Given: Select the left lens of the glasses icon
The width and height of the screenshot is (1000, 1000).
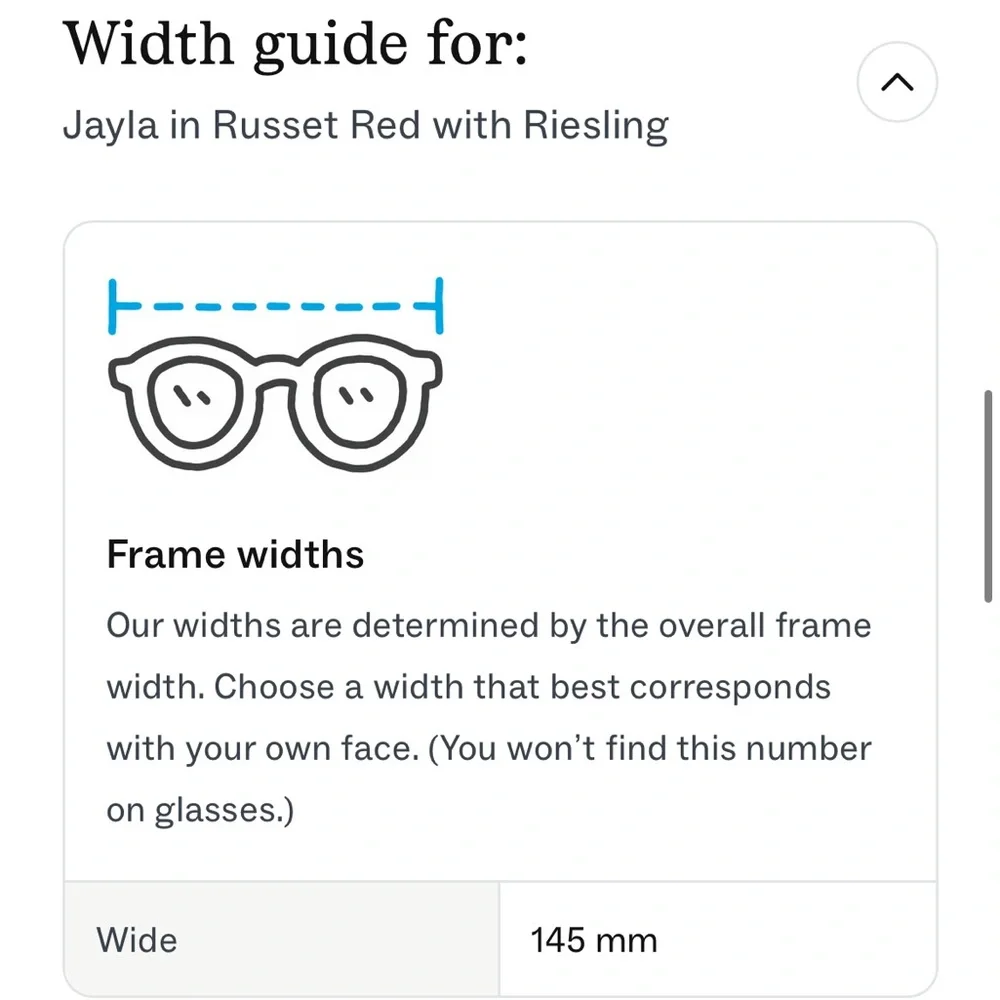Looking at the screenshot, I should tap(190, 405).
